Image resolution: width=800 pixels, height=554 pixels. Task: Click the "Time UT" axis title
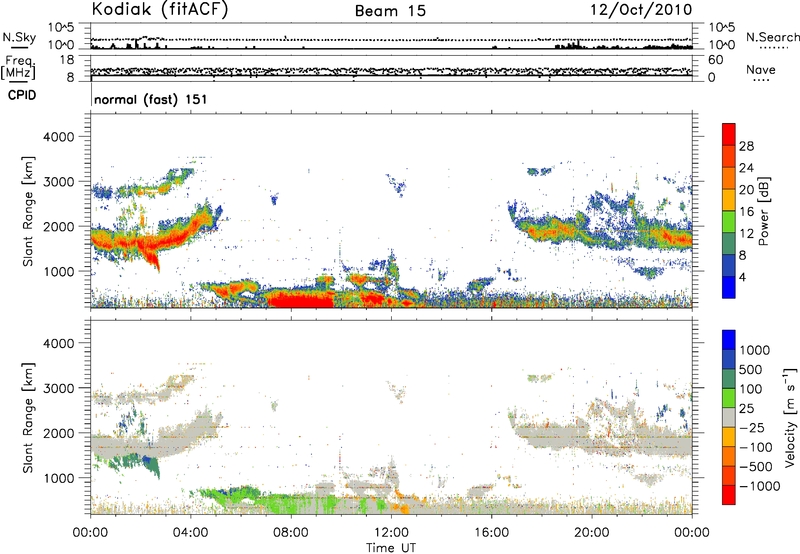[391, 548]
